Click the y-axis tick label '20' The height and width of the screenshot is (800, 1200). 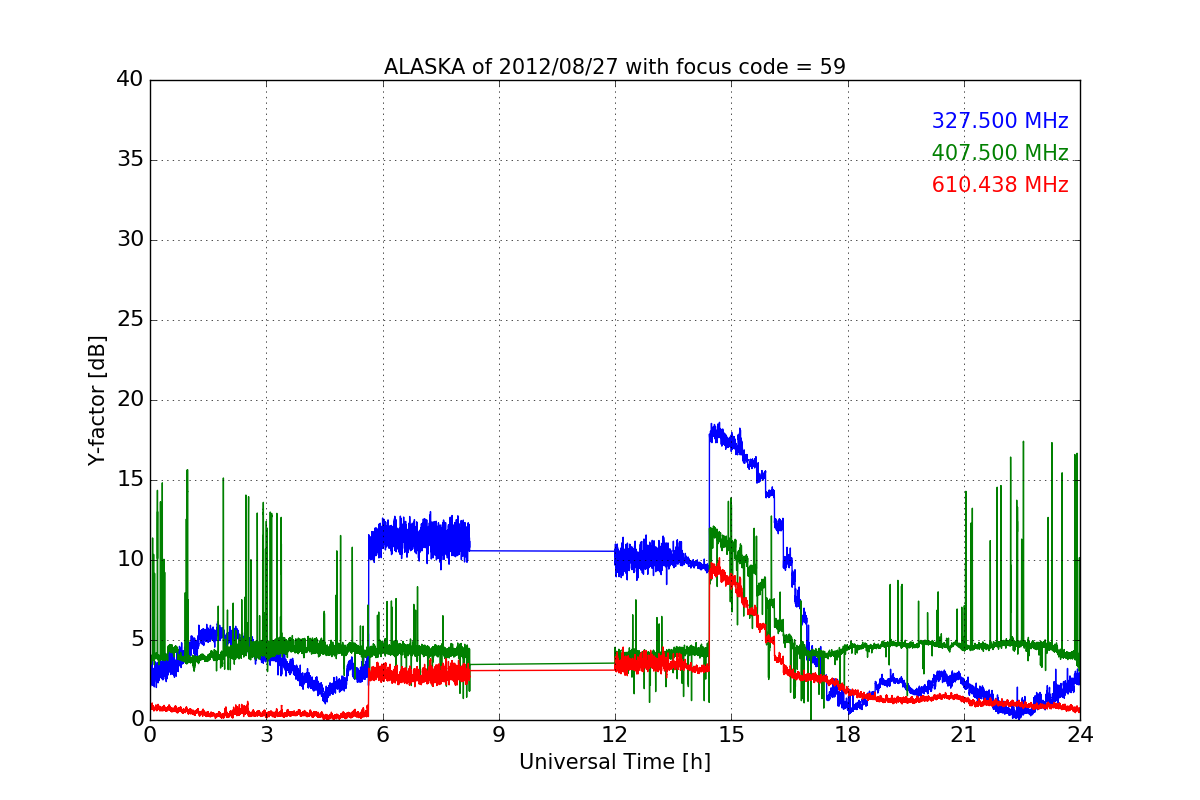pyautogui.click(x=130, y=400)
